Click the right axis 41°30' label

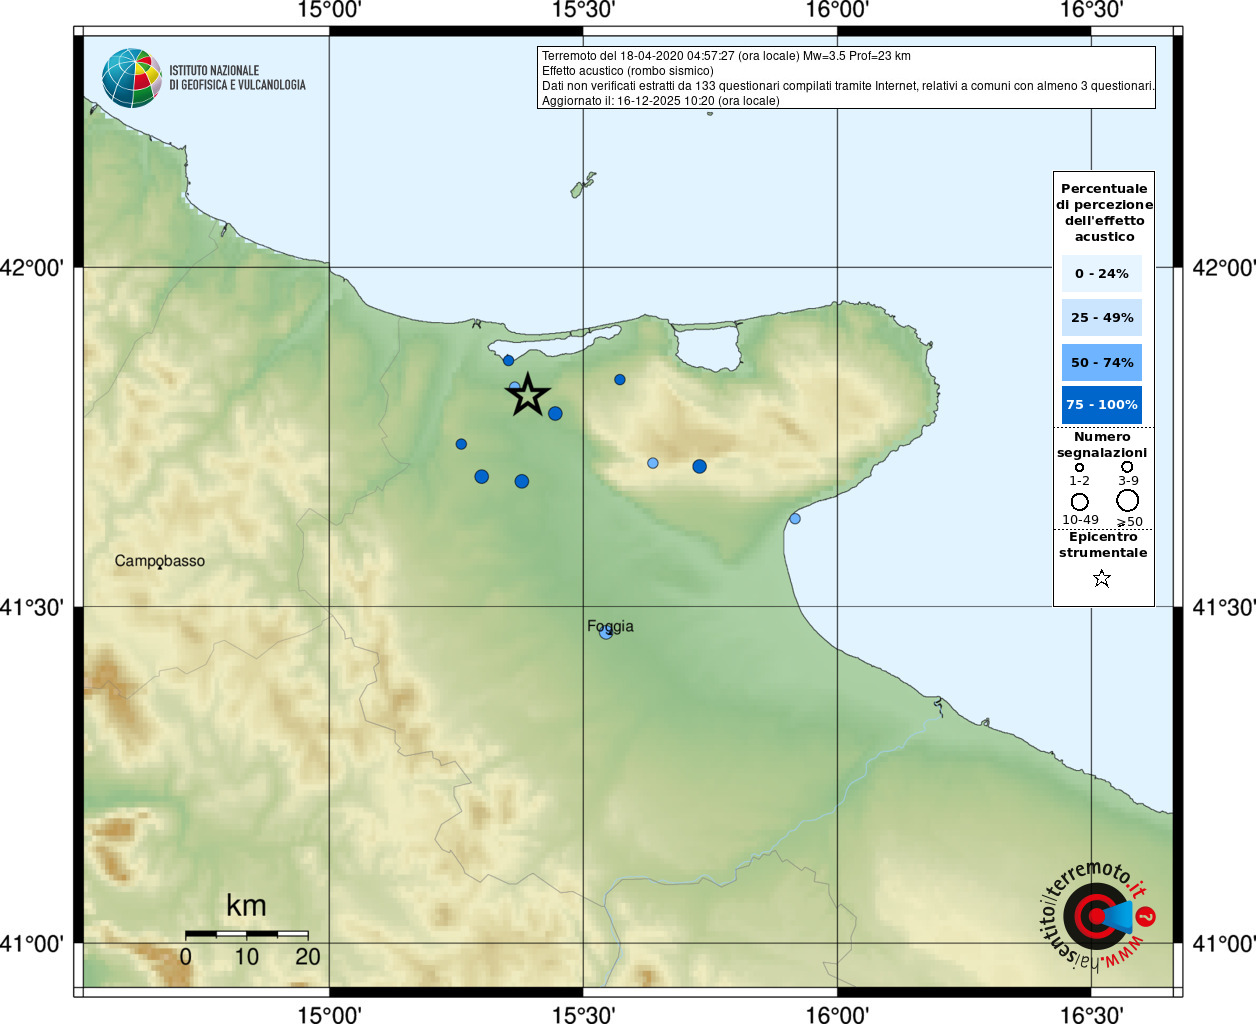click(1223, 607)
